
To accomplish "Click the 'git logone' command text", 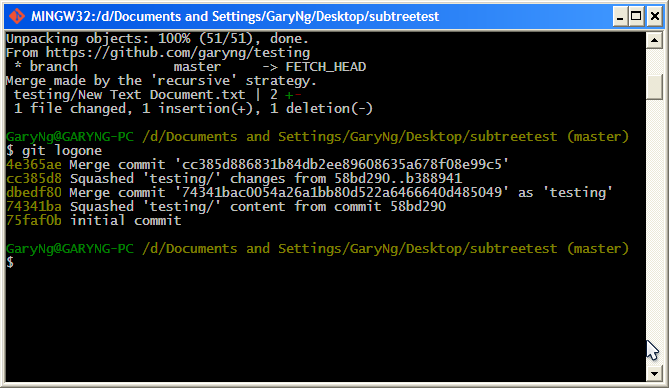I will (x=62, y=151).
